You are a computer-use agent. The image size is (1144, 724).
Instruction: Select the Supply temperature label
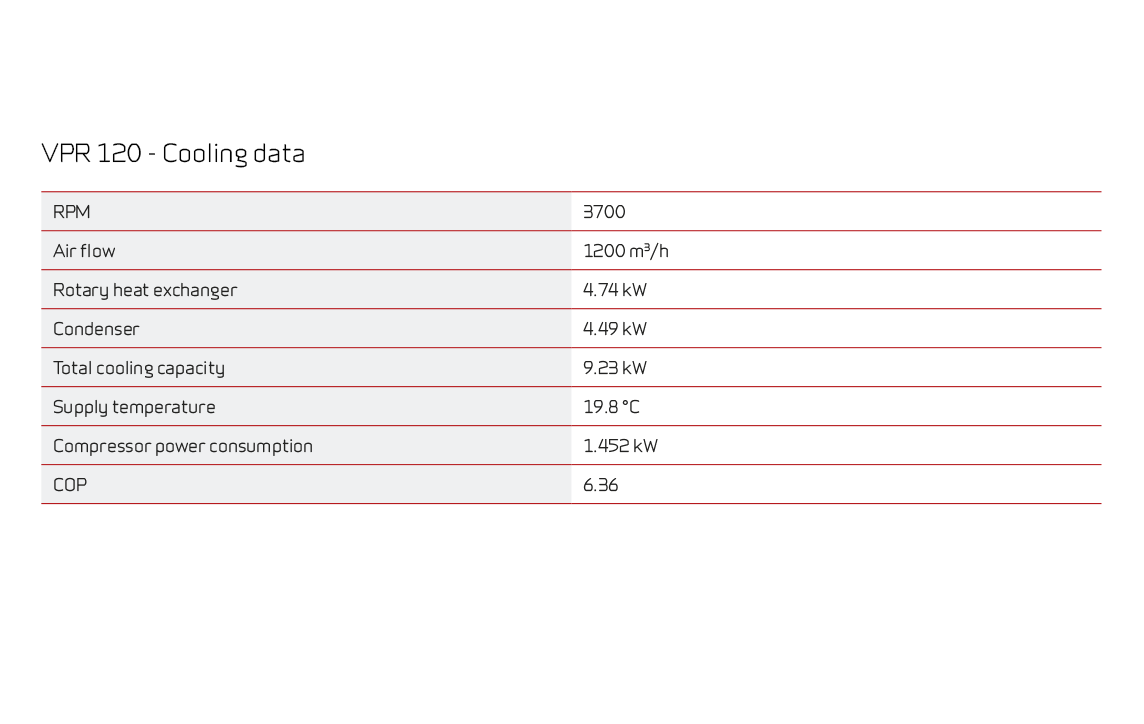pos(134,407)
